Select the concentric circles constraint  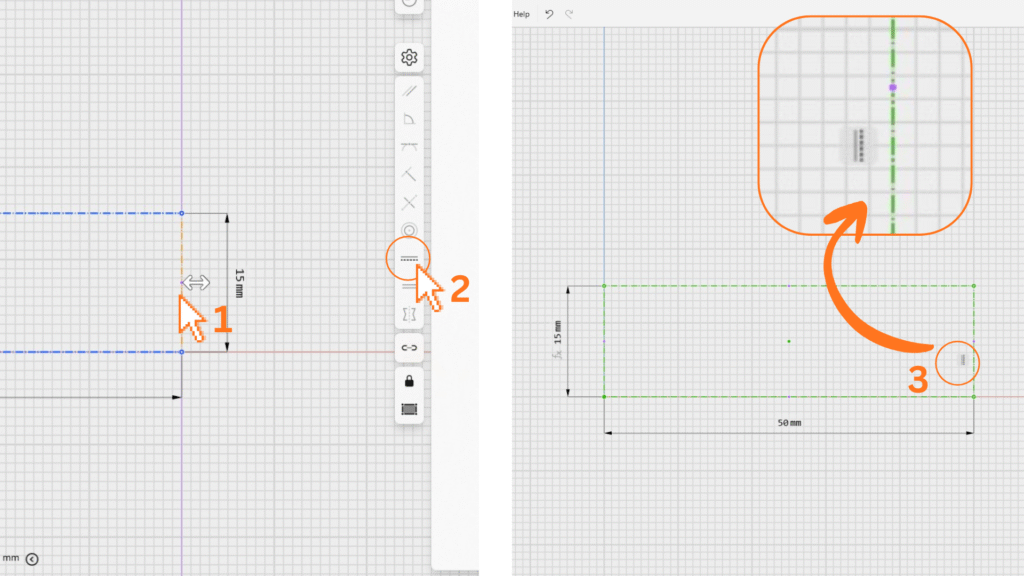point(409,231)
